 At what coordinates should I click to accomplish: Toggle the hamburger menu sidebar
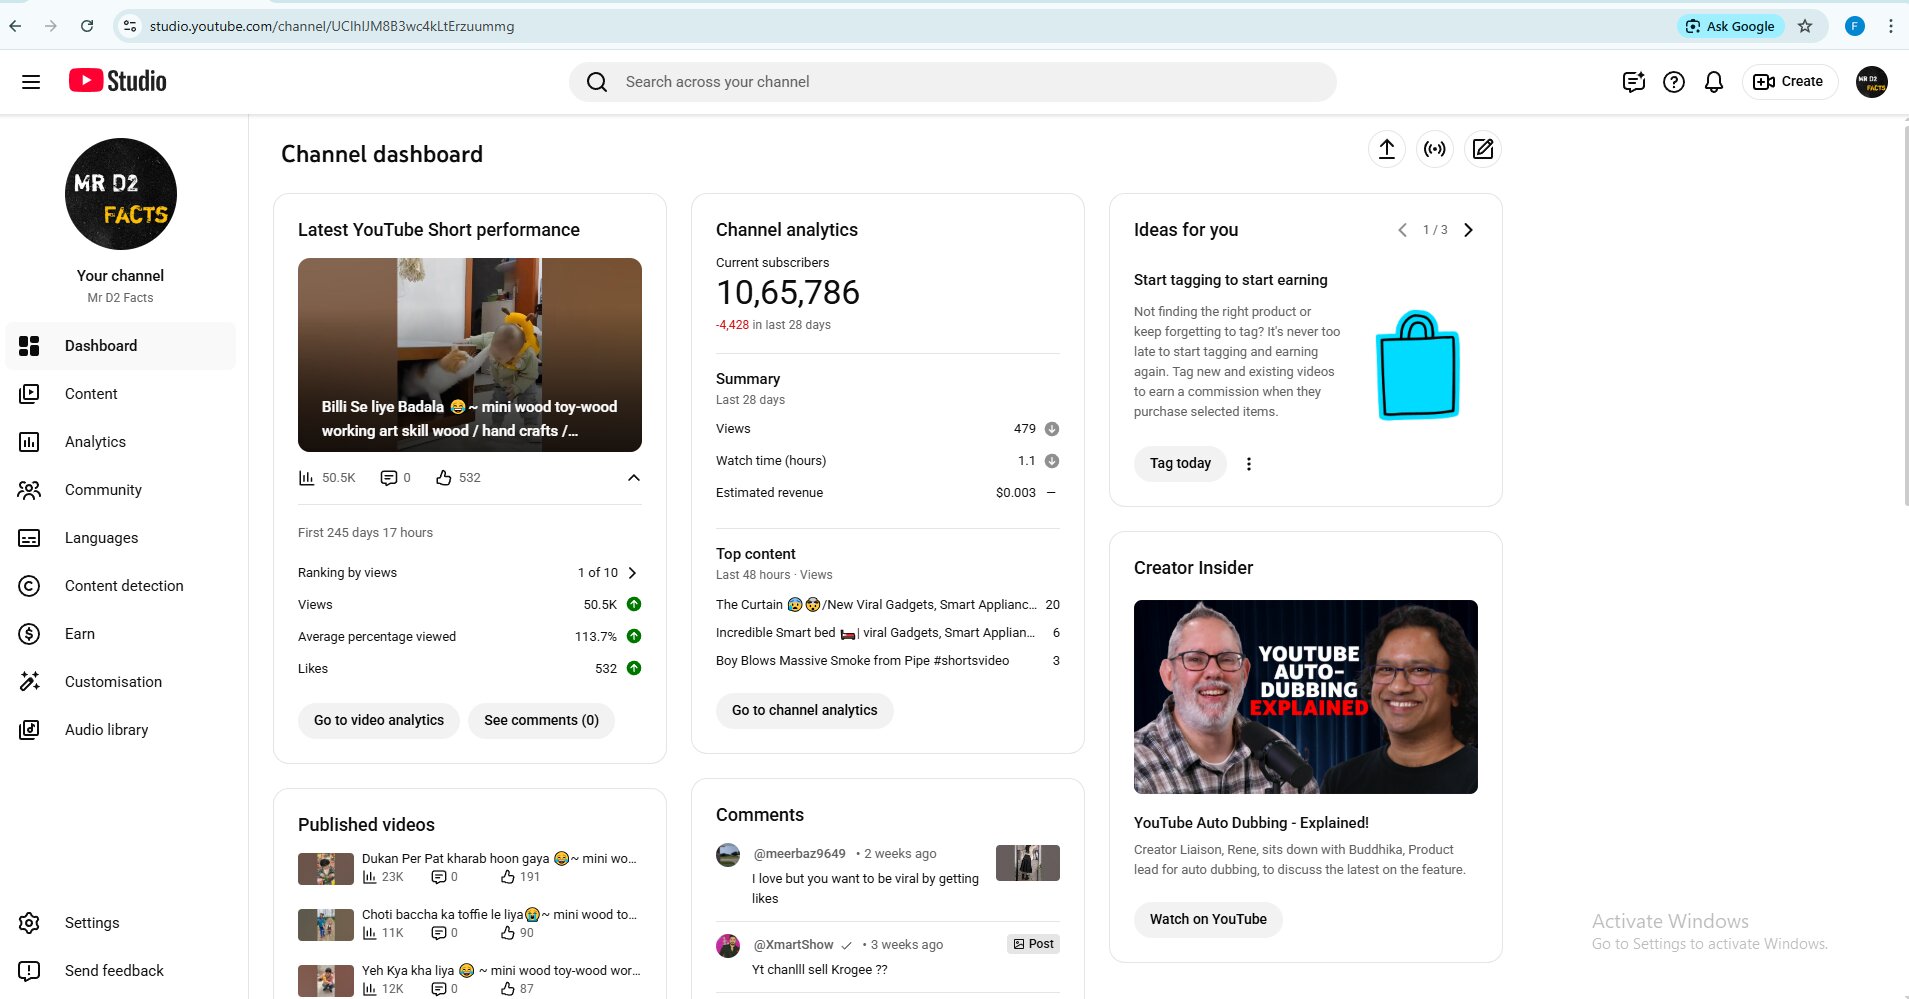pos(31,82)
